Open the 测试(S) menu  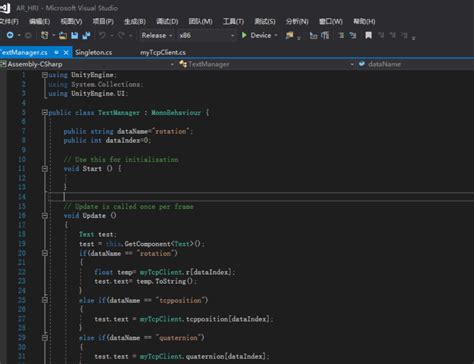pos(265,22)
